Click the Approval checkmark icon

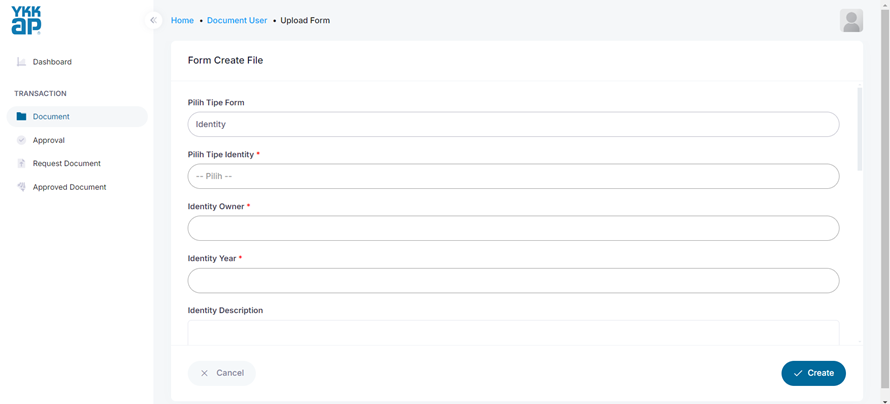click(x=21, y=140)
